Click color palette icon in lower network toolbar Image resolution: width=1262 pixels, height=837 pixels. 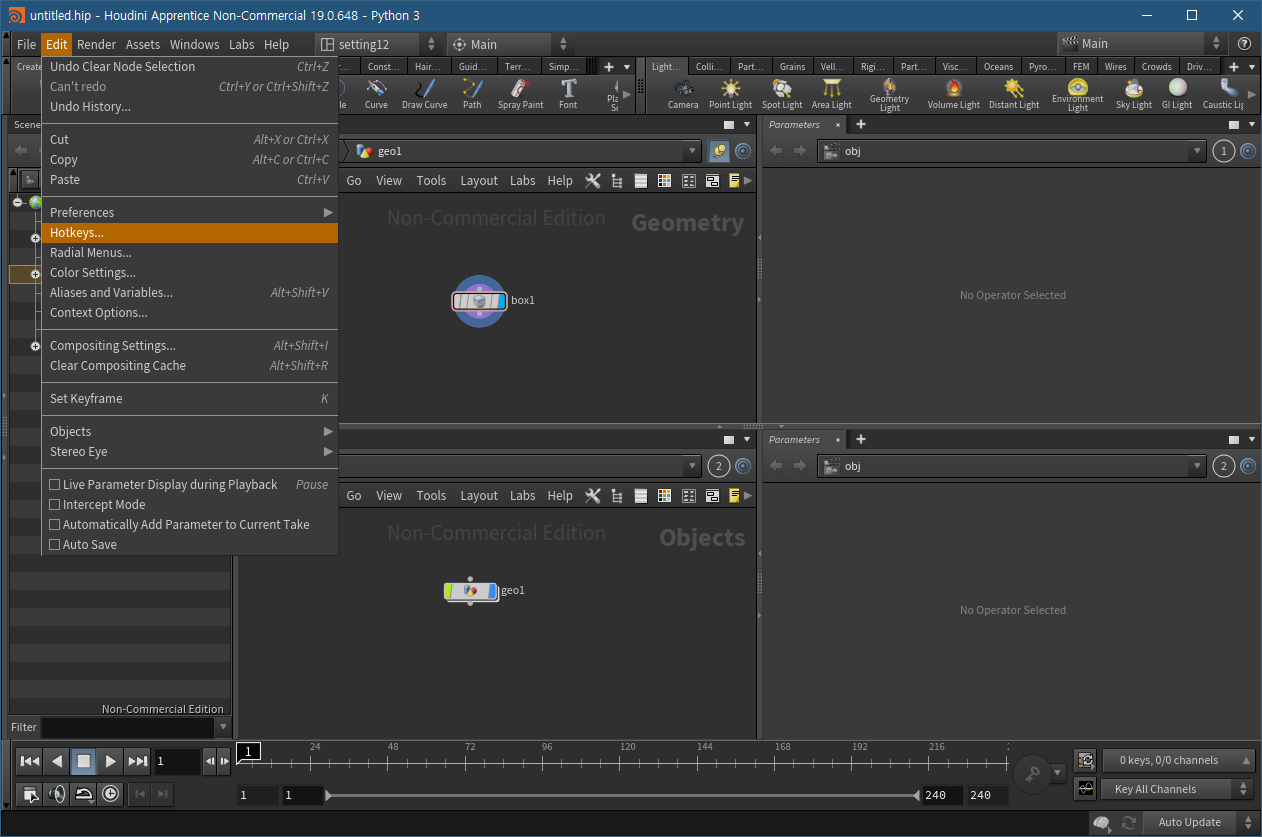tap(664, 495)
